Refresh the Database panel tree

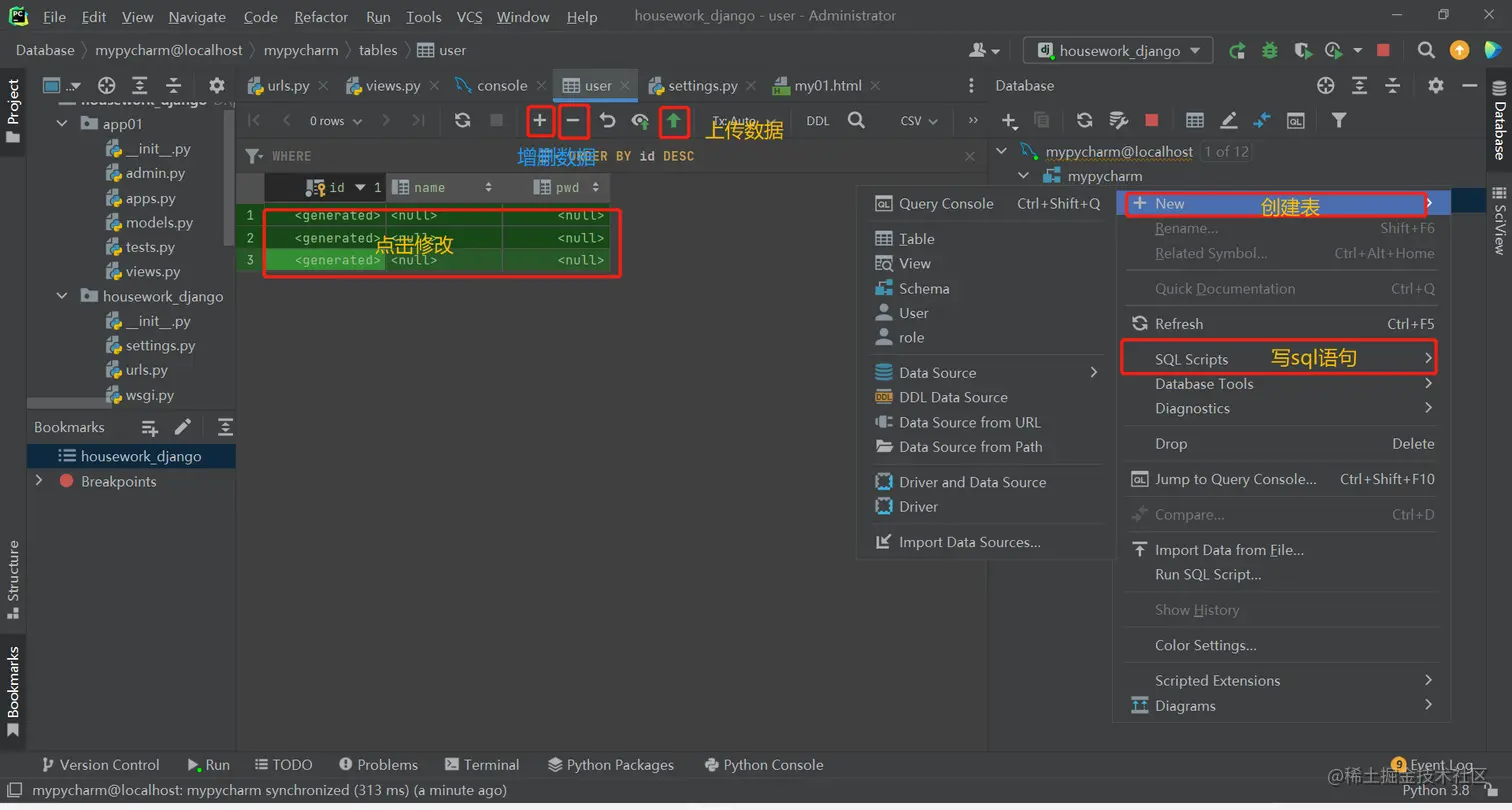(1084, 121)
